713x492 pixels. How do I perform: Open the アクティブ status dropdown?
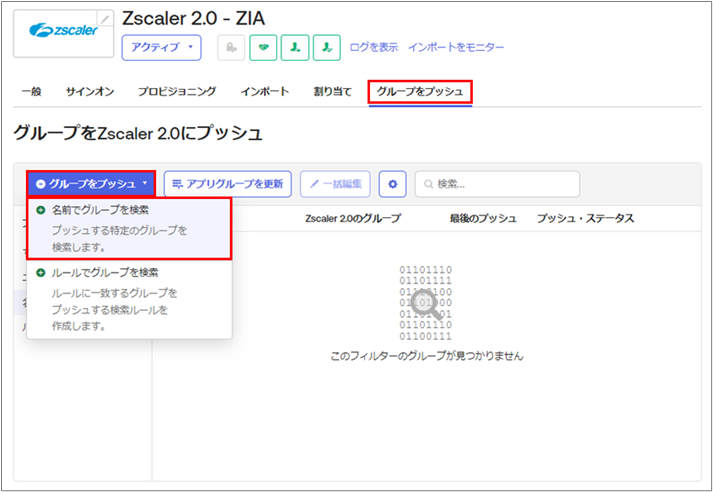tap(161, 47)
